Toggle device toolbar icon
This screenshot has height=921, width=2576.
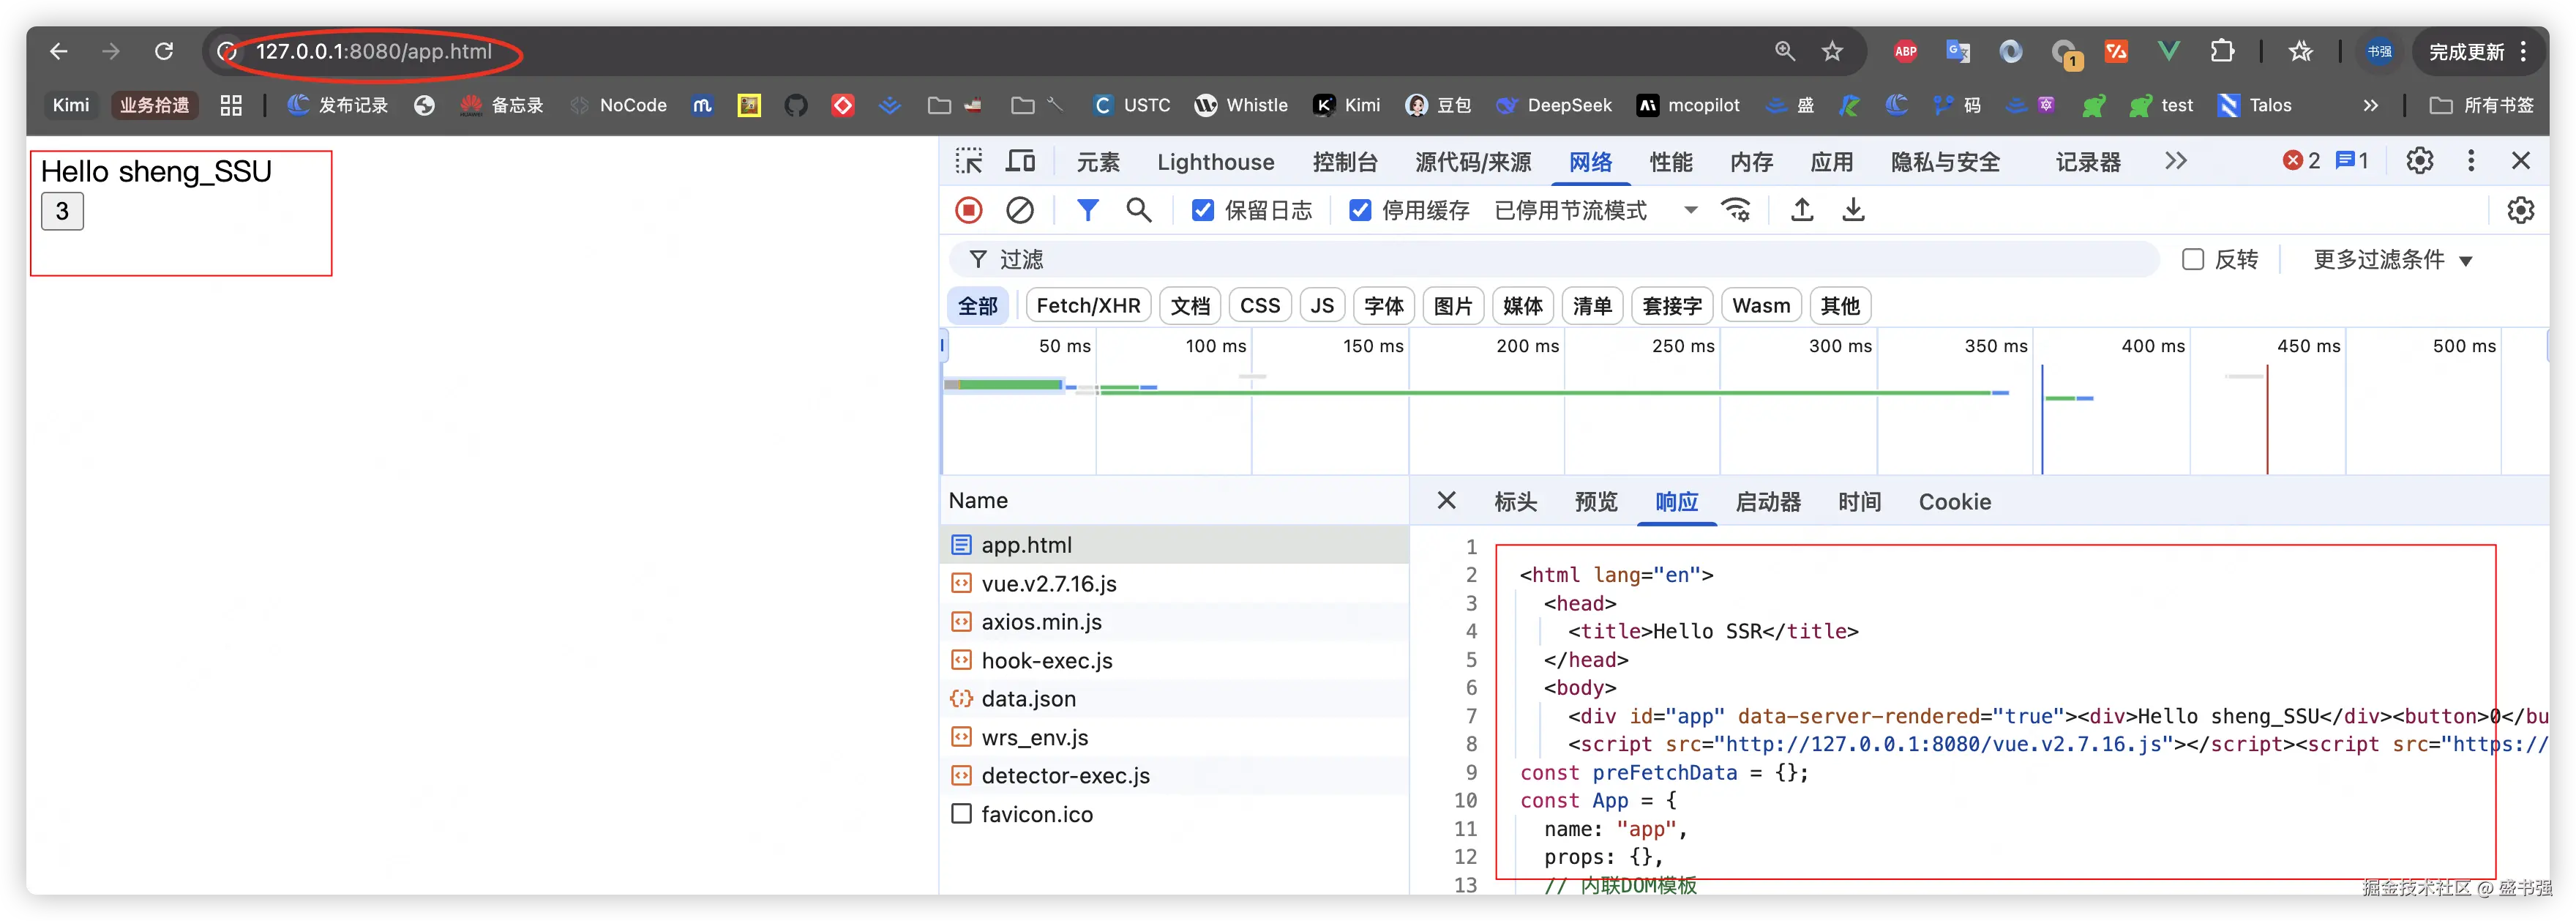click(1020, 161)
